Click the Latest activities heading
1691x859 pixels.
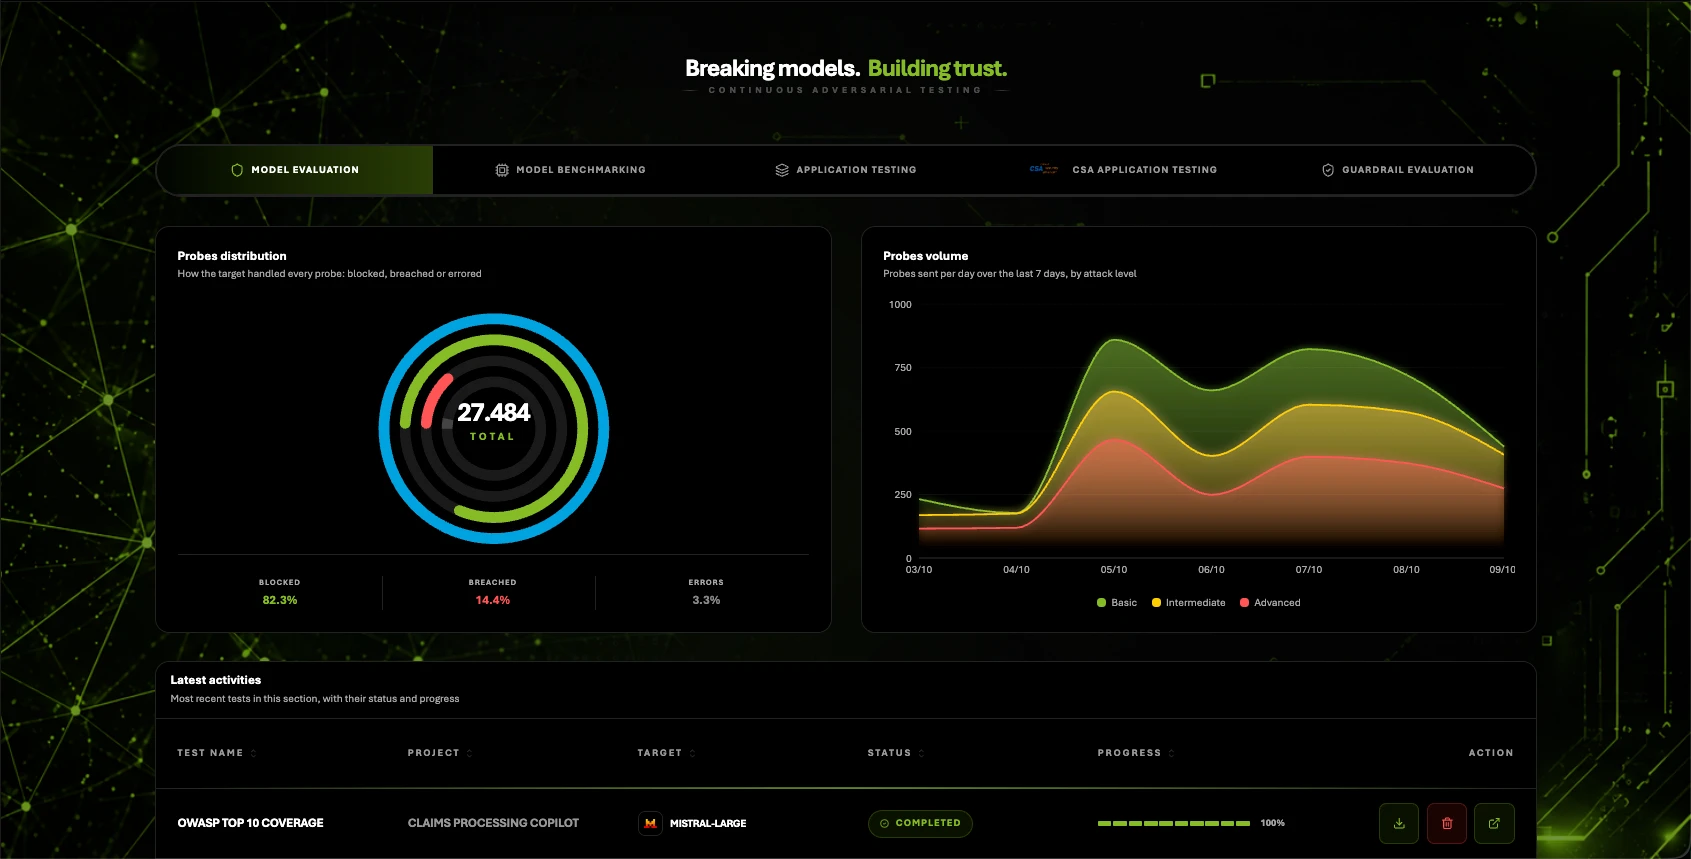(x=216, y=680)
